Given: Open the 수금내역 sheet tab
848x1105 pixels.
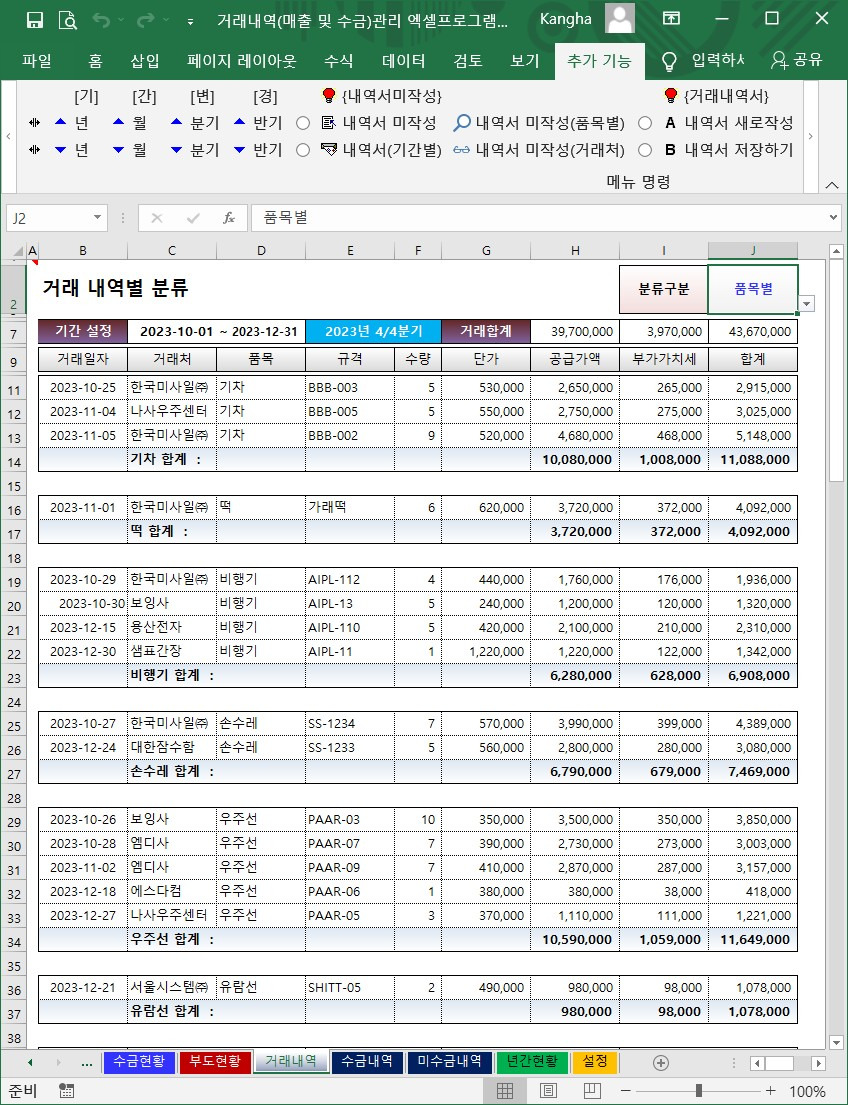Looking at the screenshot, I should tap(367, 1061).
